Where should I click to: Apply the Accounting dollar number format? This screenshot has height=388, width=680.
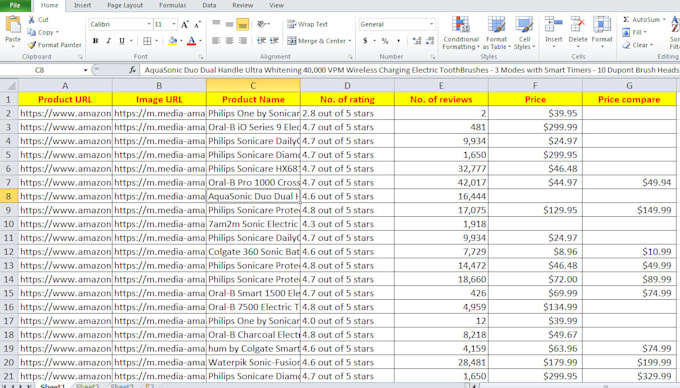(x=365, y=41)
